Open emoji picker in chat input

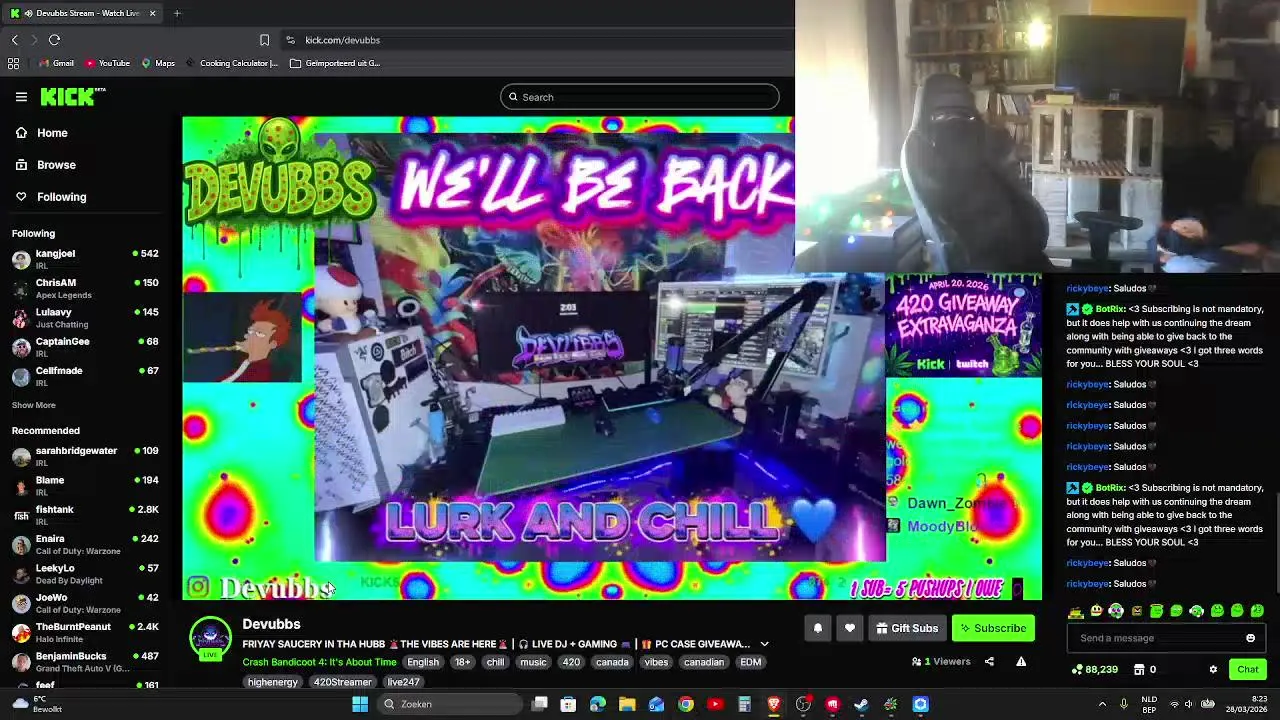[x=1250, y=638]
